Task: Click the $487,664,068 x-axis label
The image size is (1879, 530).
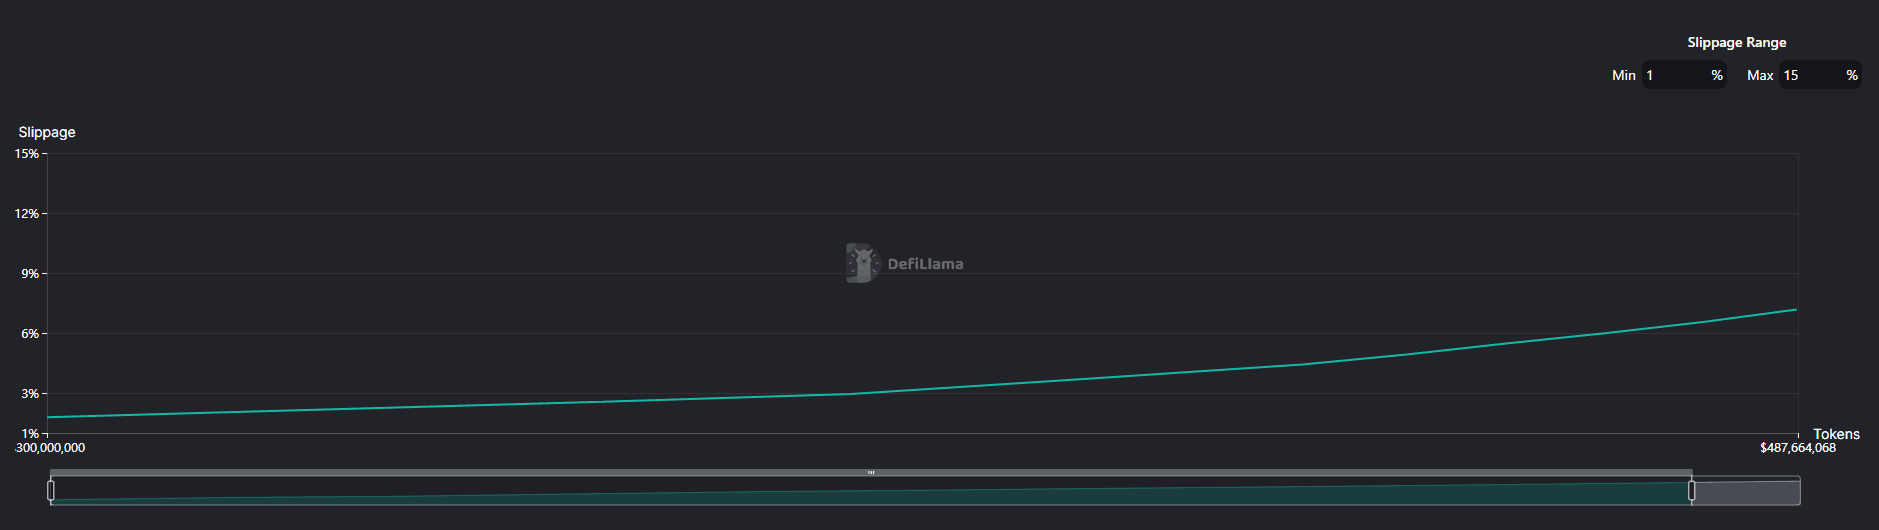Action: [1797, 448]
